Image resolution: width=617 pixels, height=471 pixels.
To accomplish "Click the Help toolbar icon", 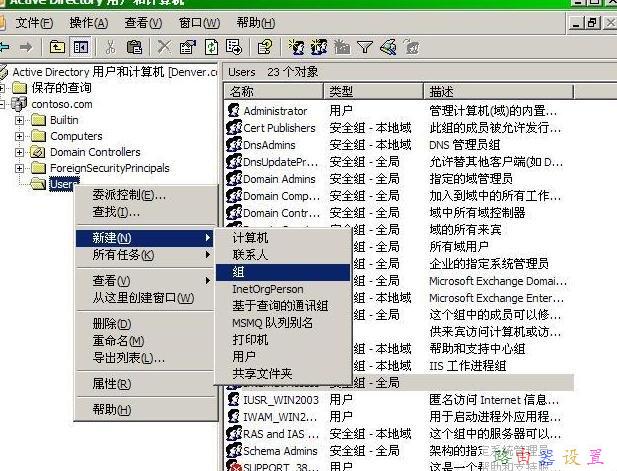I will pos(265,47).
